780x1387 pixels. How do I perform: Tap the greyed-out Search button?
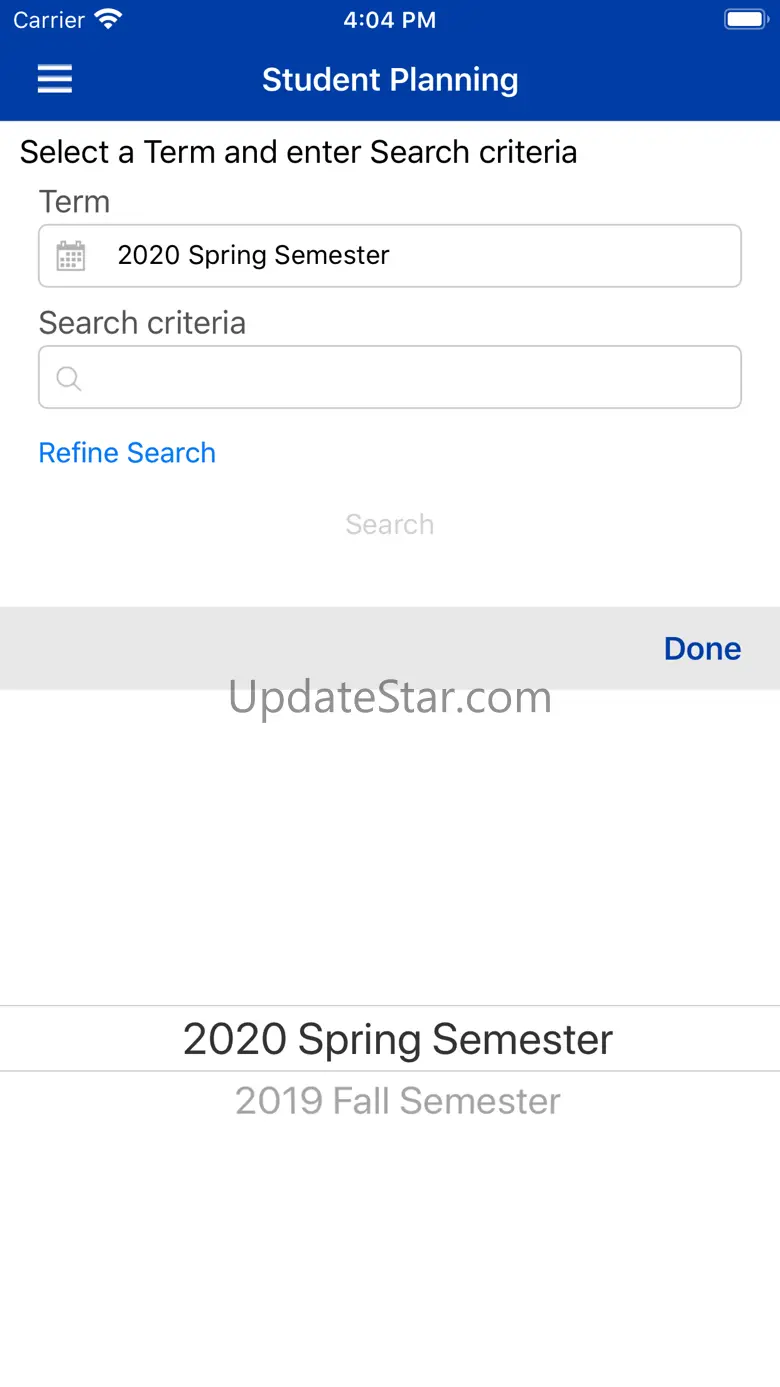(390, 524)
